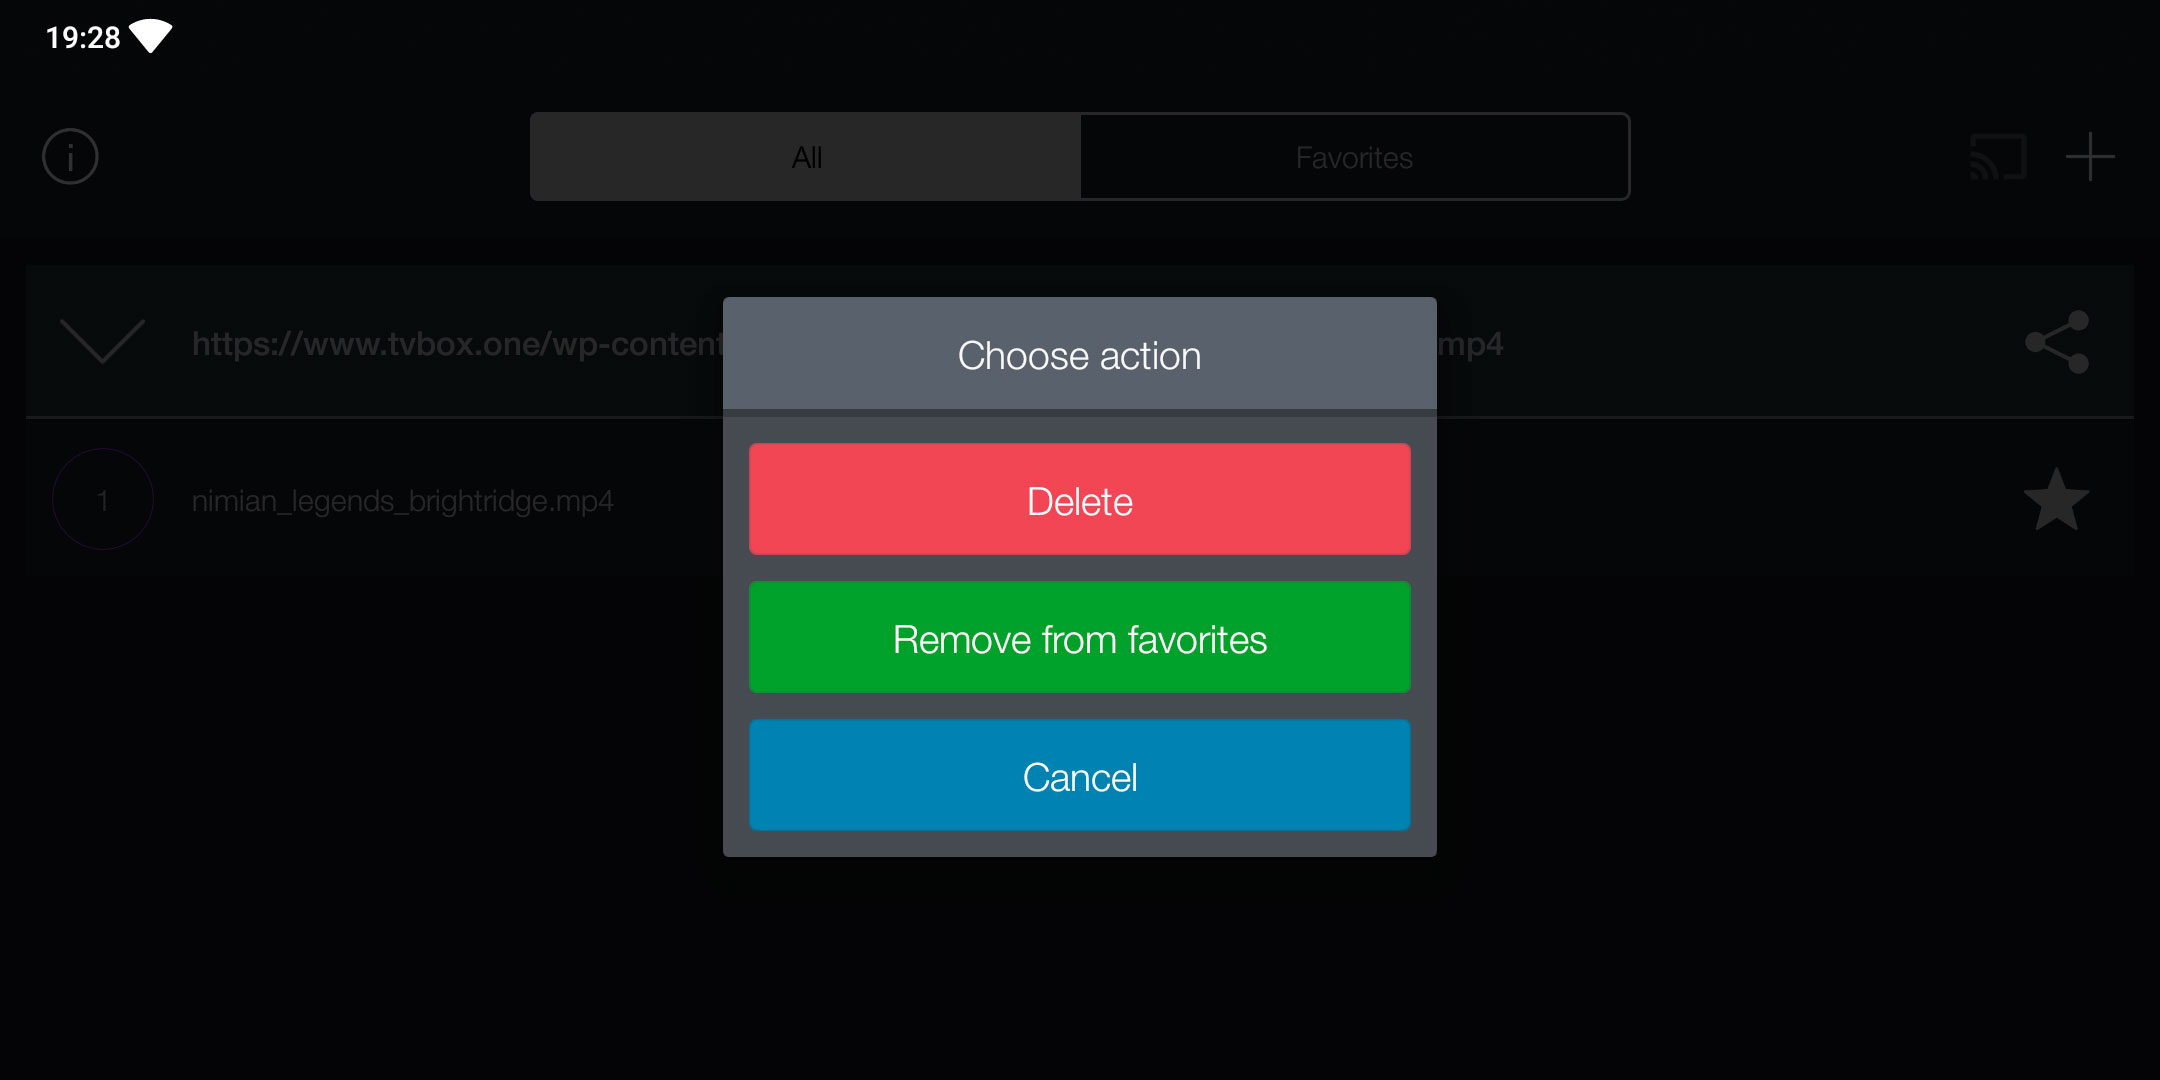Tap the 19:28 clock in status bar
This screenshot has height=1080, width=2160.
click(x=83, y=37)
